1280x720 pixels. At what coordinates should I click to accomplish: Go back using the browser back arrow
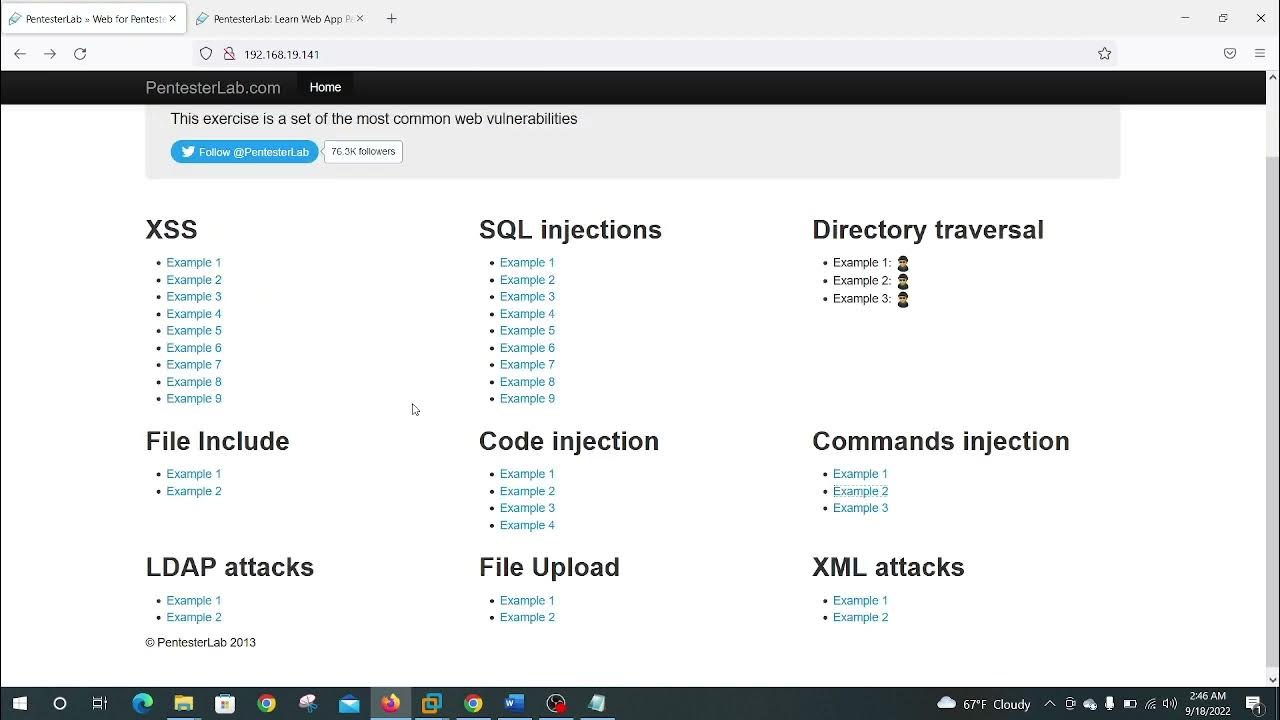(x=20, y=54)
